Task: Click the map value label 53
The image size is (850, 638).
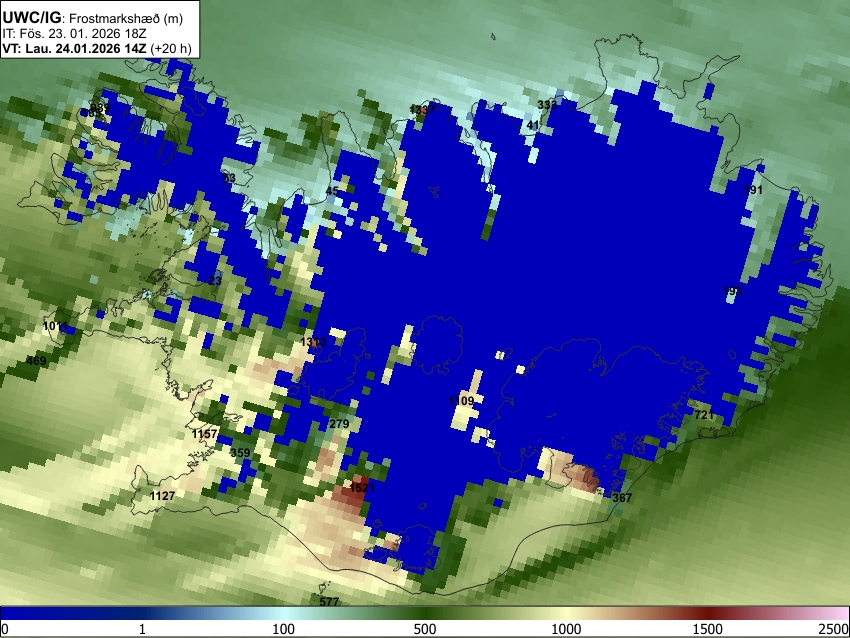Action: (x=229, y=177)
